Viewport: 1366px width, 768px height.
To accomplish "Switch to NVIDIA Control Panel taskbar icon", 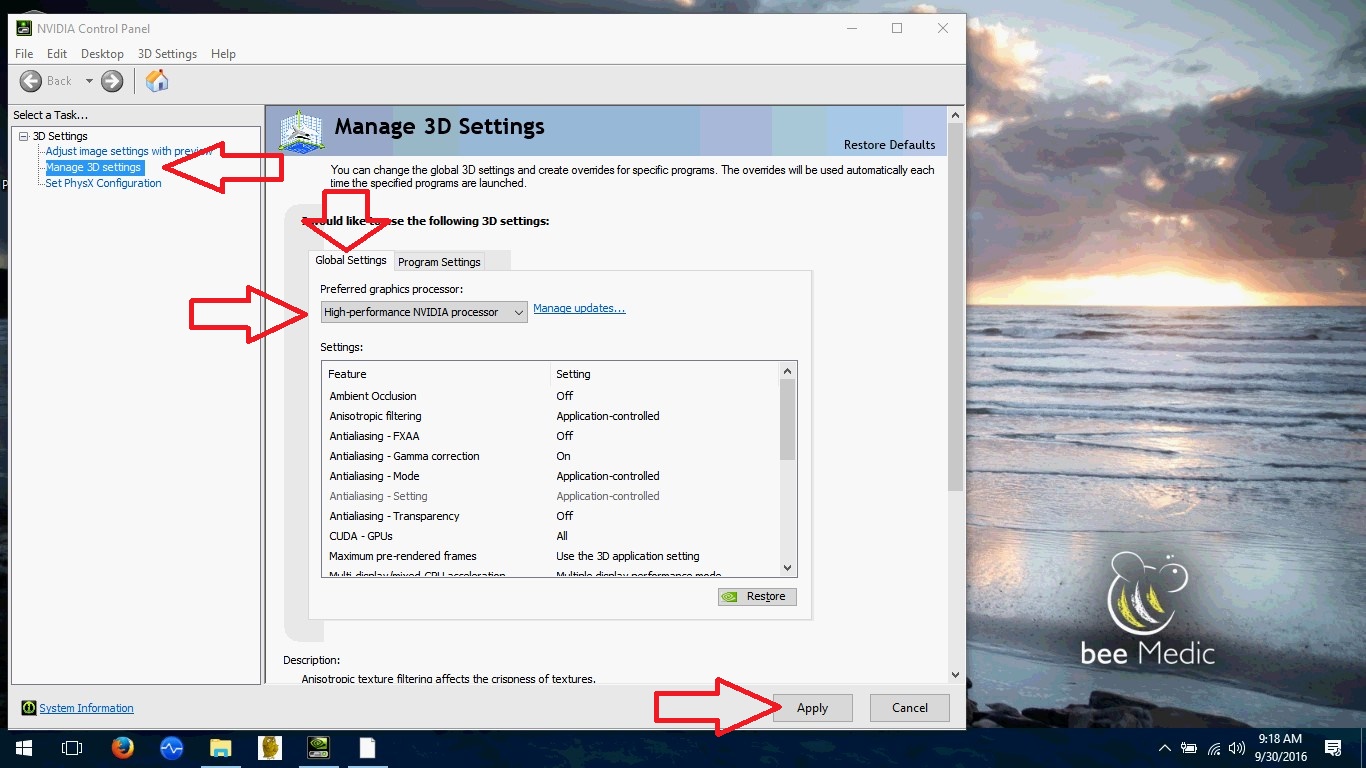I will tap(319, 747).
